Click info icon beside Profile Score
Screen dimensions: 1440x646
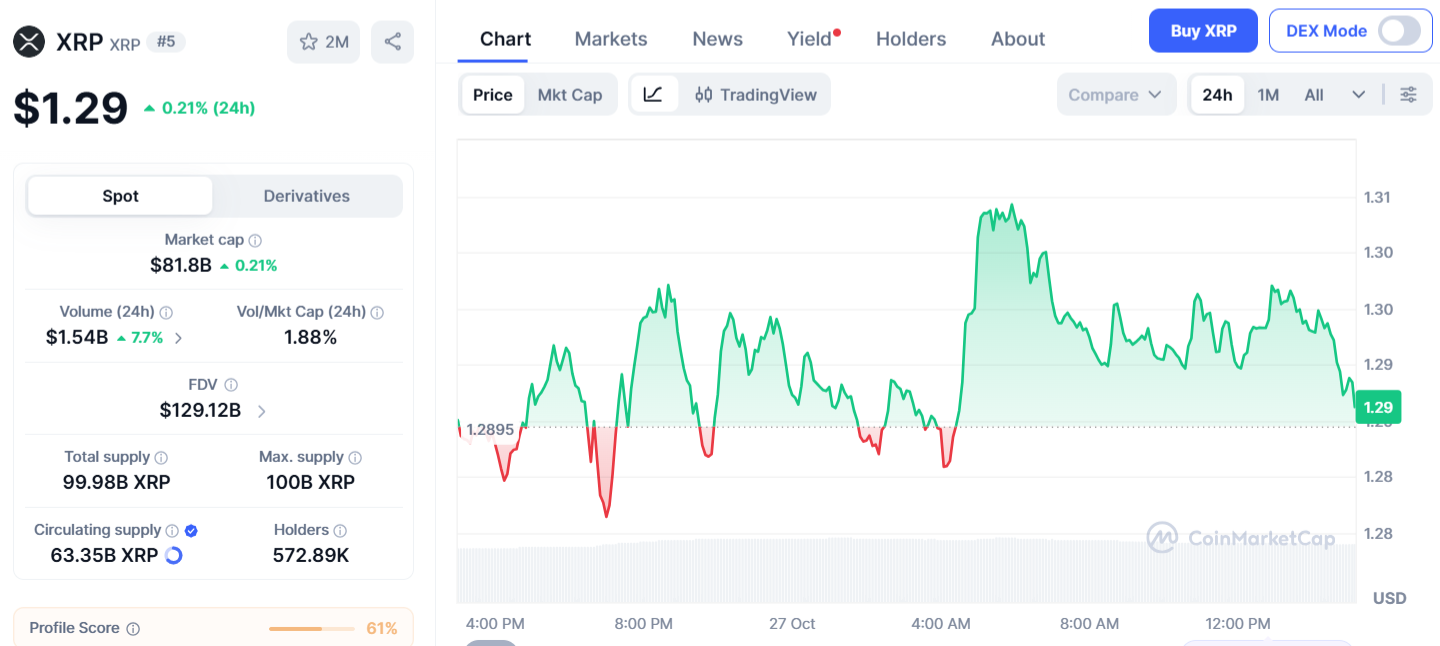click(133, 628)
